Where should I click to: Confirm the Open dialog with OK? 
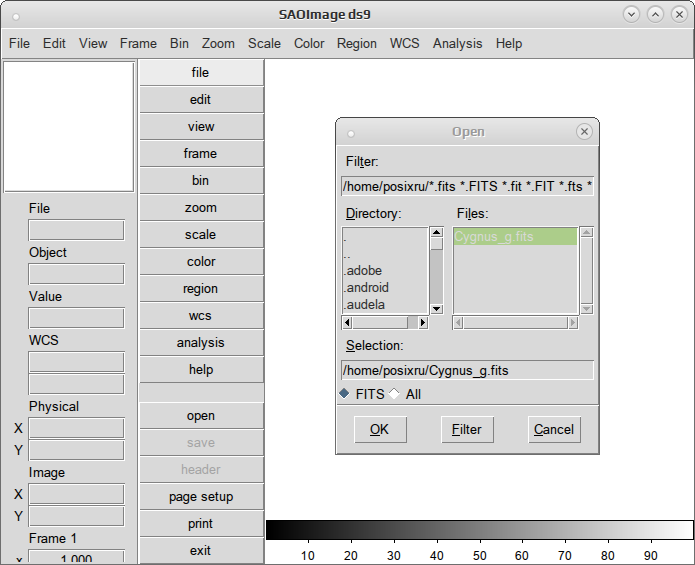pyautogui.click(x=380, y=429)
